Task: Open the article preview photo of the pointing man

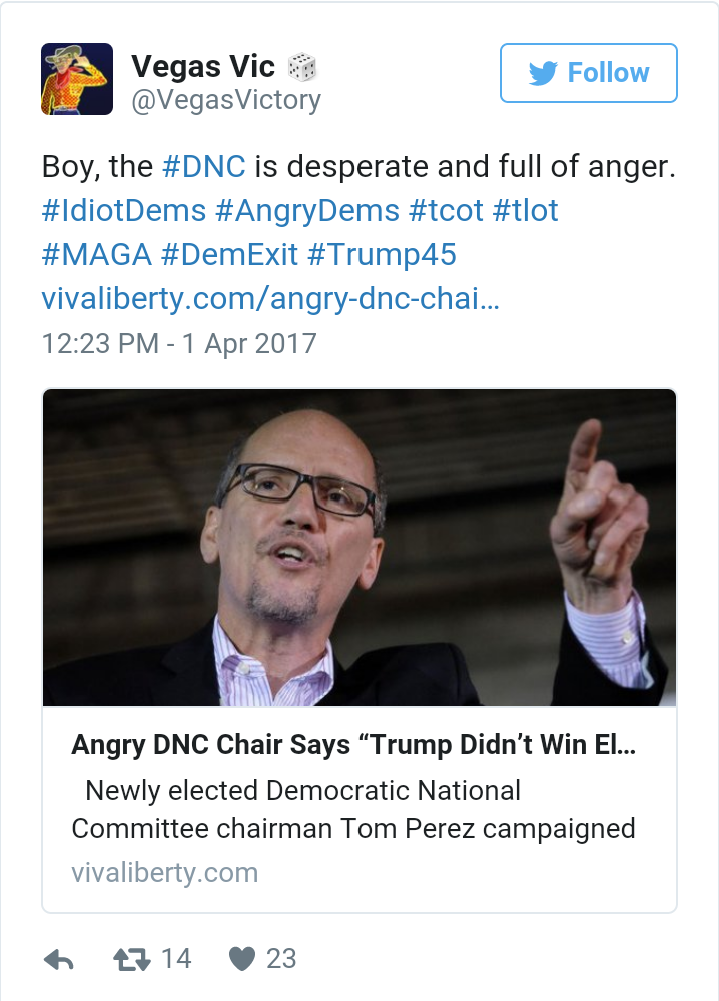Action: [x=359, y=548]
